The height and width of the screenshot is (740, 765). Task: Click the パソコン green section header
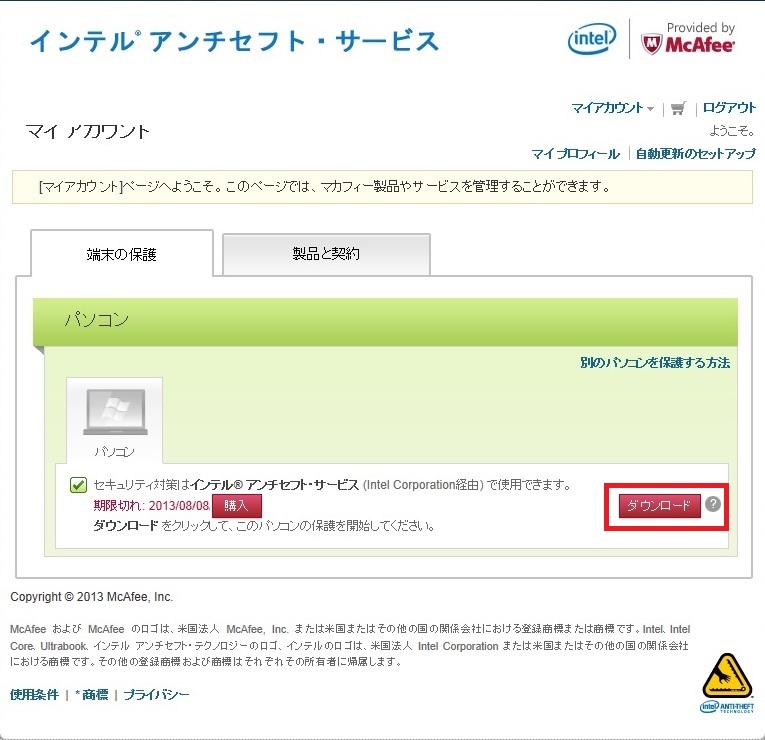coord(385,322)
